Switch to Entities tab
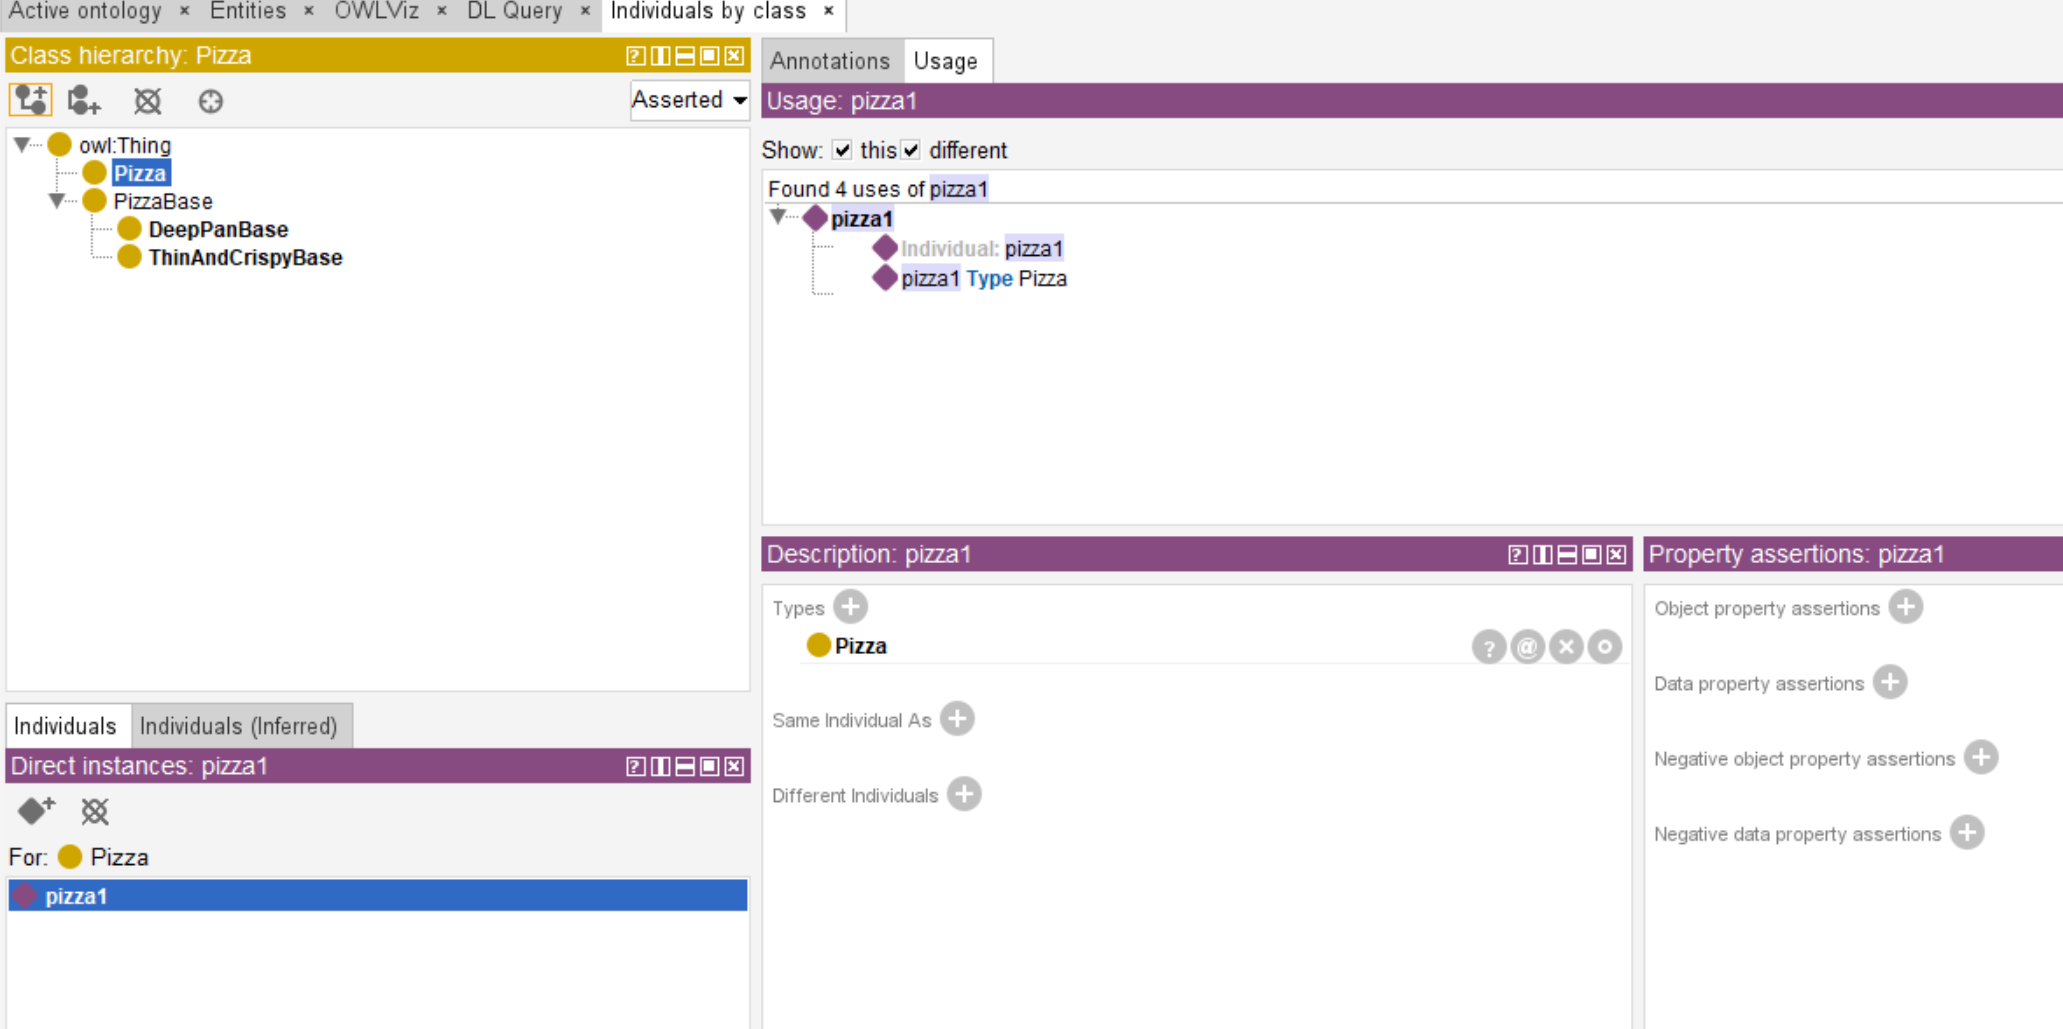The width and height of the screenshot is (2063, 1029). [x=248, y=11]
